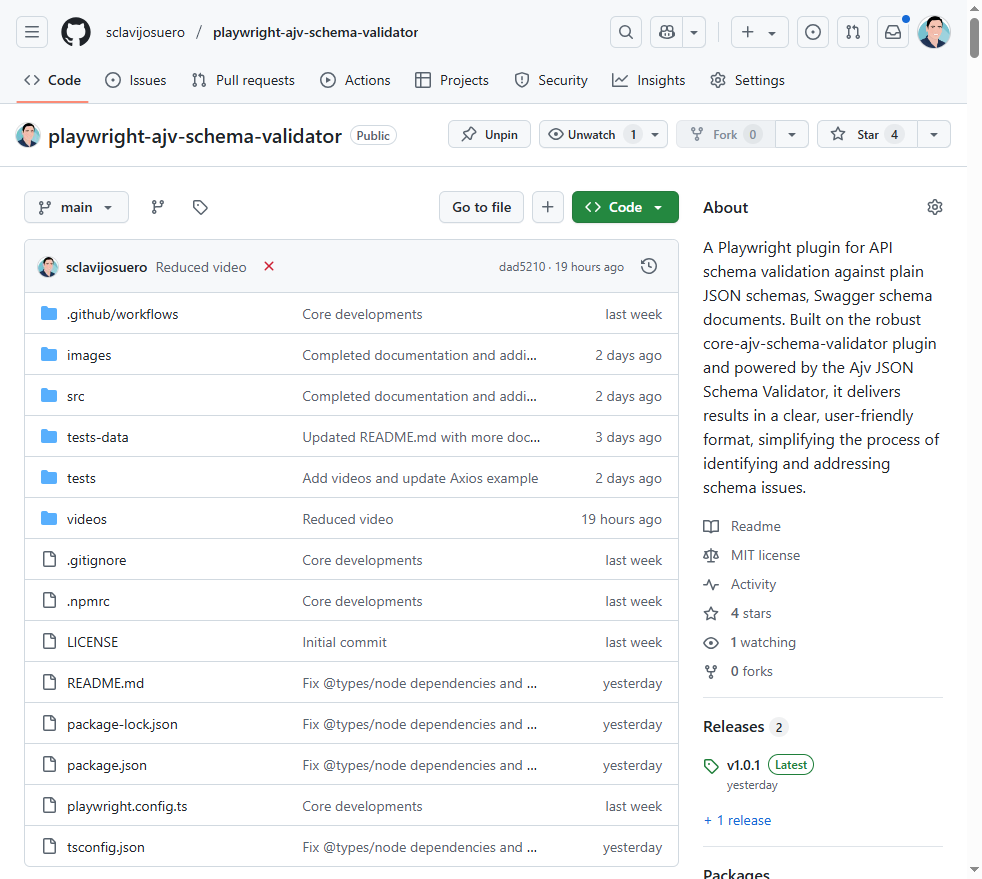The image size is (982, 879).
Task: Open the main branch selector dropdown
Action: coord(76,207)
